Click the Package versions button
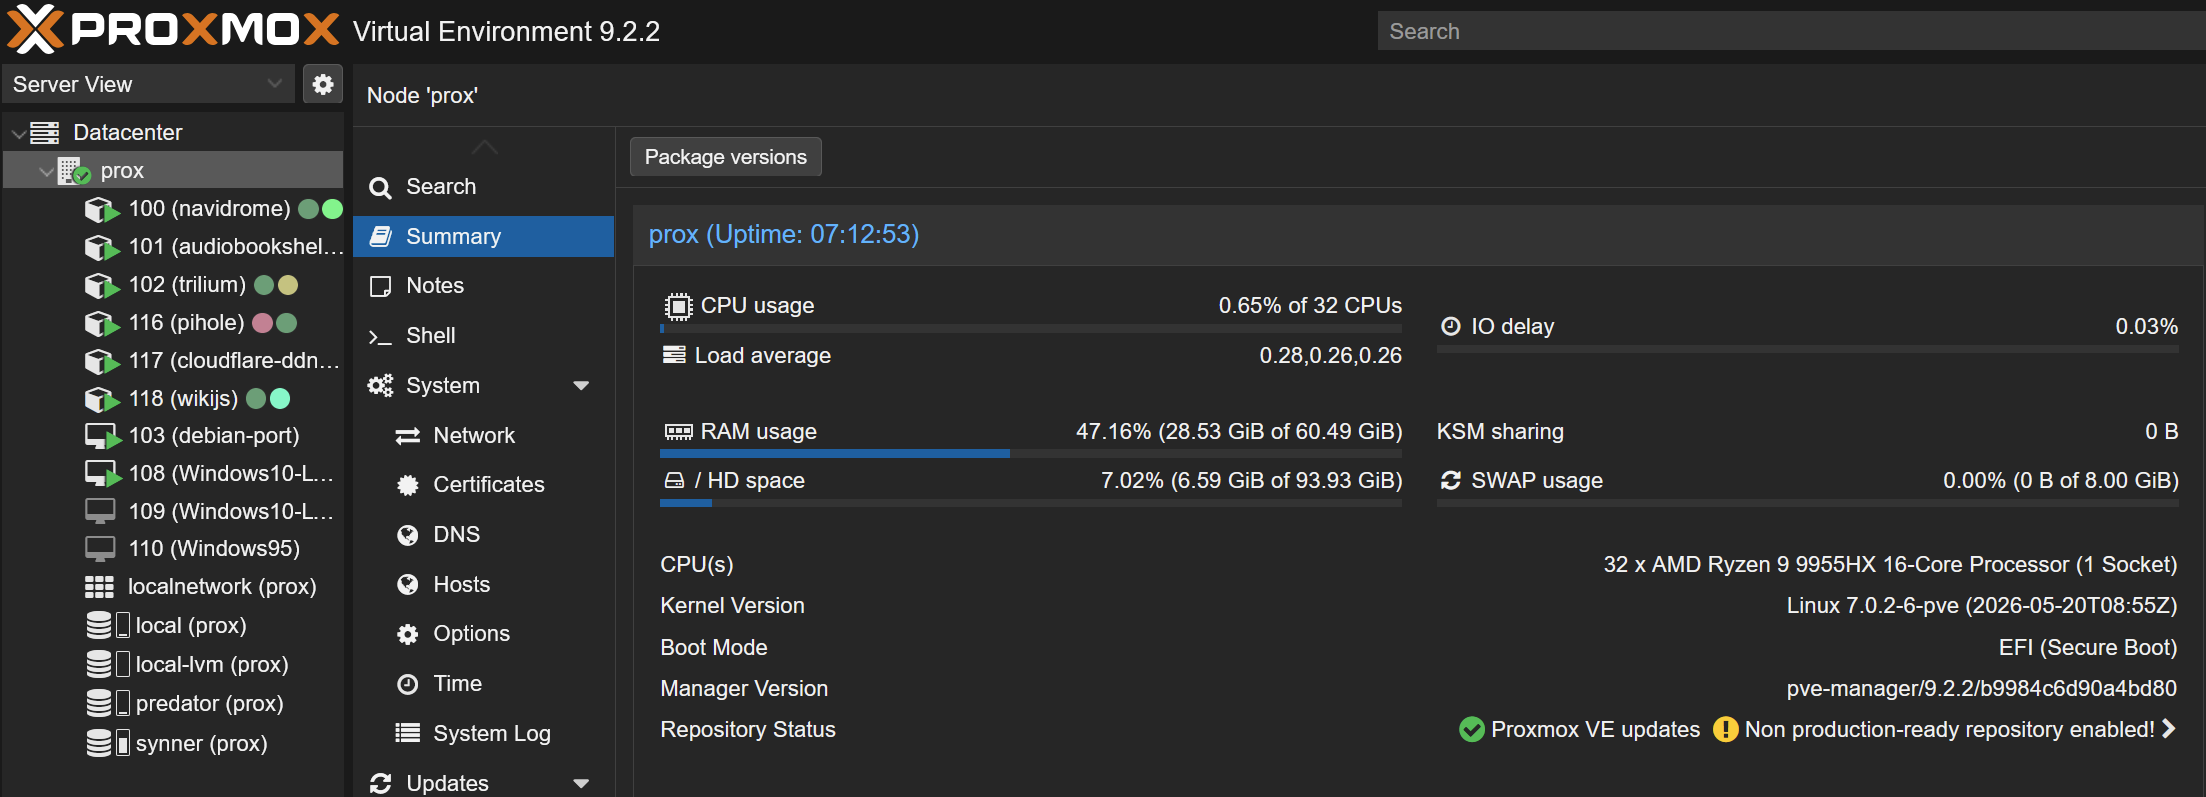The width and height of the screenshot is (2206, 797). 725,157
